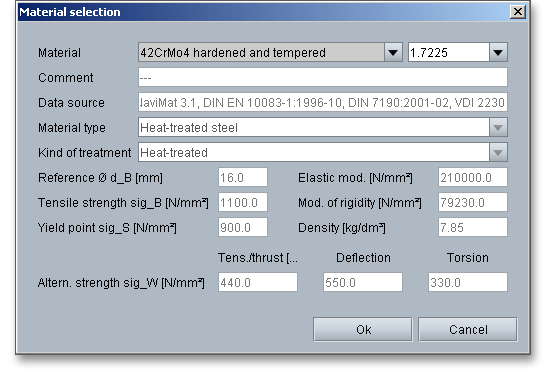
Task: Click the Tensile strength sig_B label
Action: point(123,203)
